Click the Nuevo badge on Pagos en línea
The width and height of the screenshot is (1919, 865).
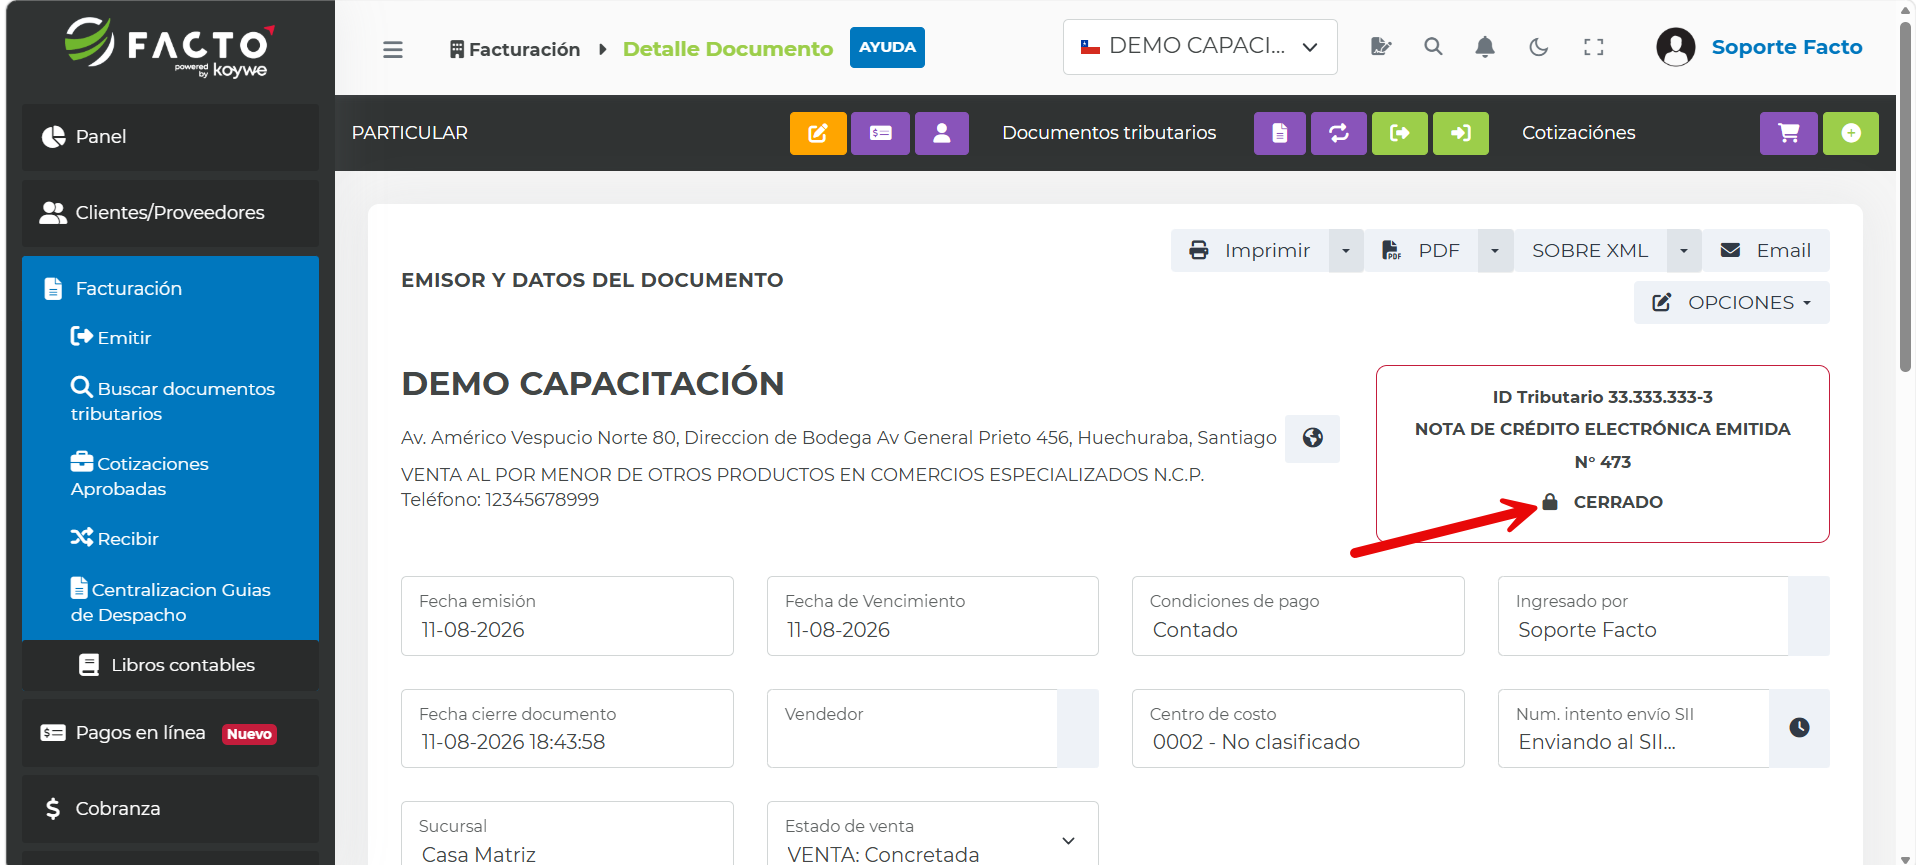coord(249,734)
